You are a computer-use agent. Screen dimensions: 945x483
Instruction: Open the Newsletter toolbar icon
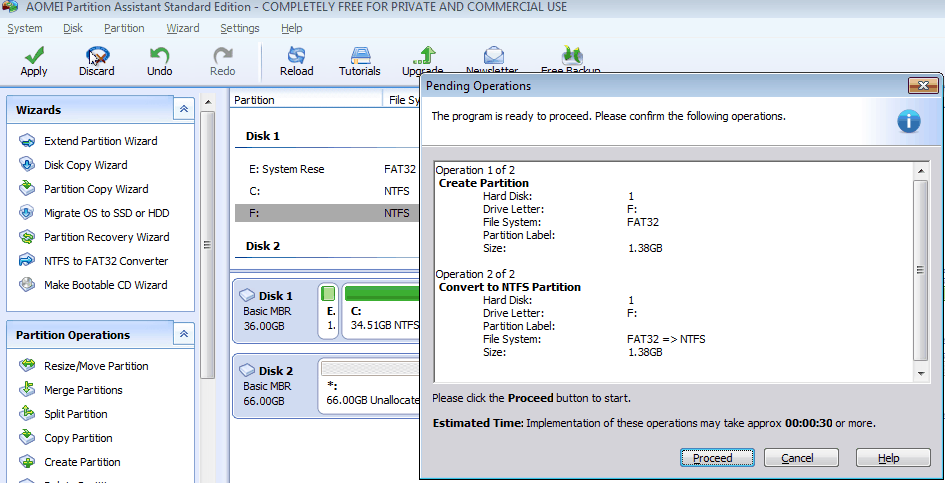click(494, 55)
